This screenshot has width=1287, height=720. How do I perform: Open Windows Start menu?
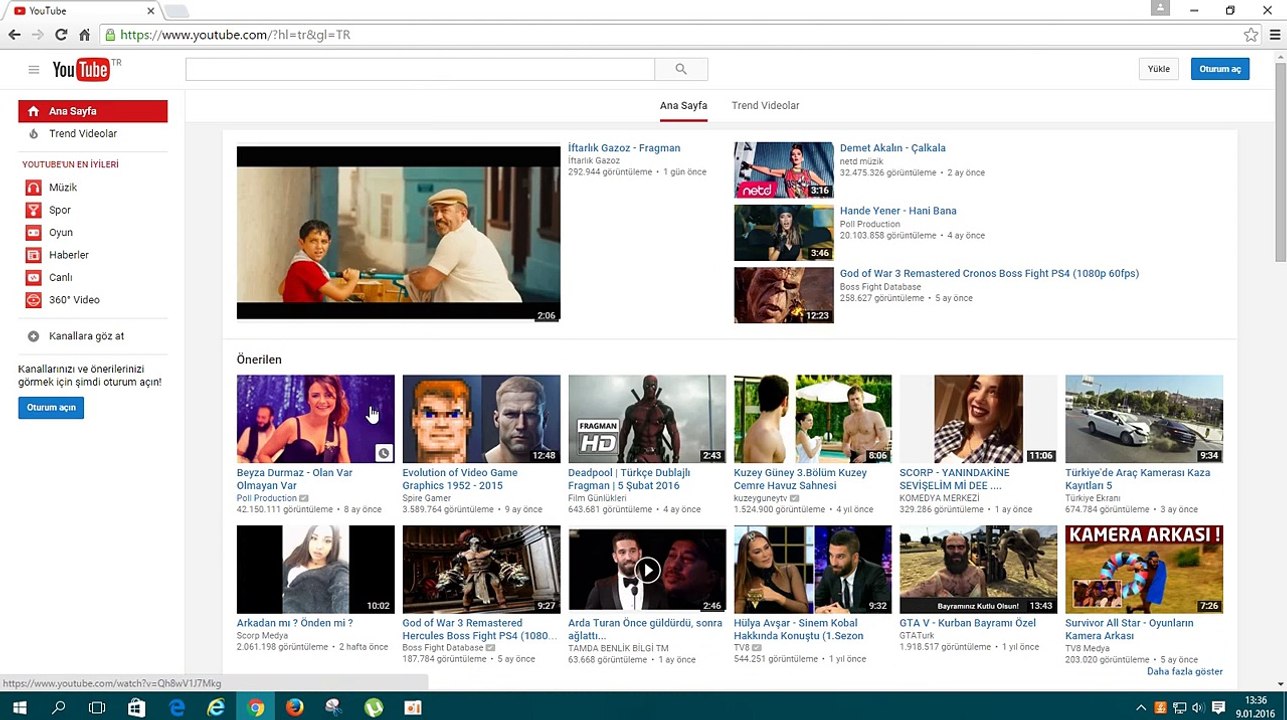click(19, 707)
